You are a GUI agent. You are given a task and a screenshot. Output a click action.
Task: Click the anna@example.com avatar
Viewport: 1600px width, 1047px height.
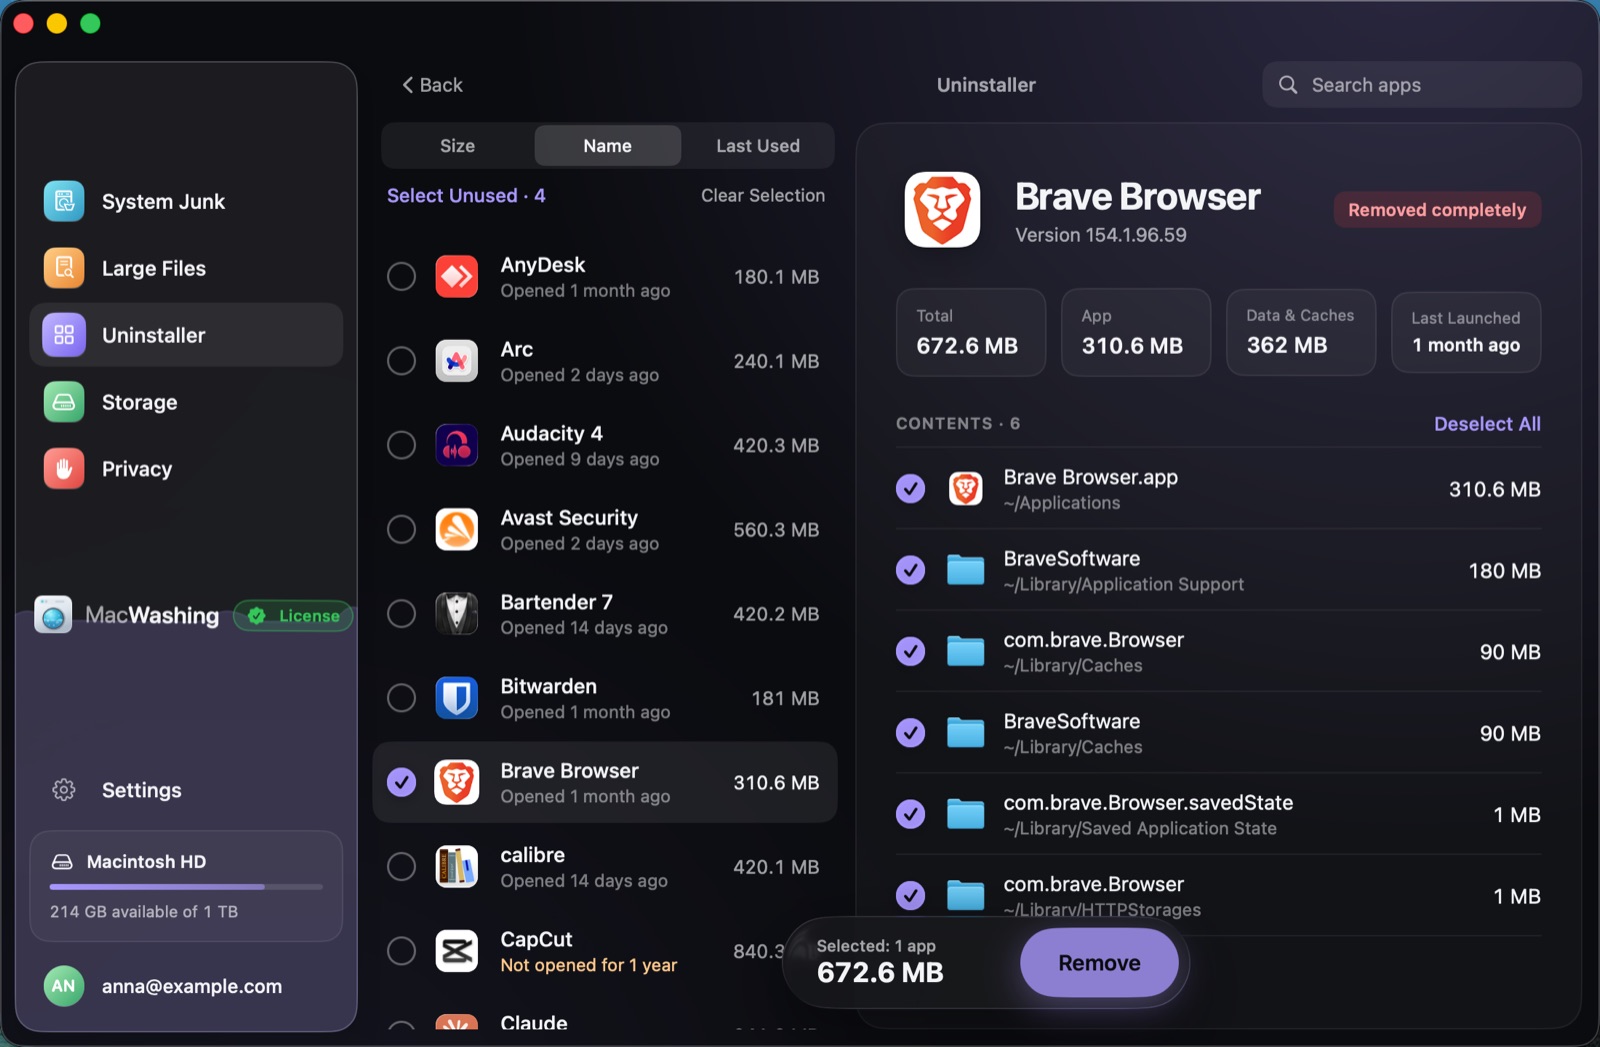tap(64, 986)
